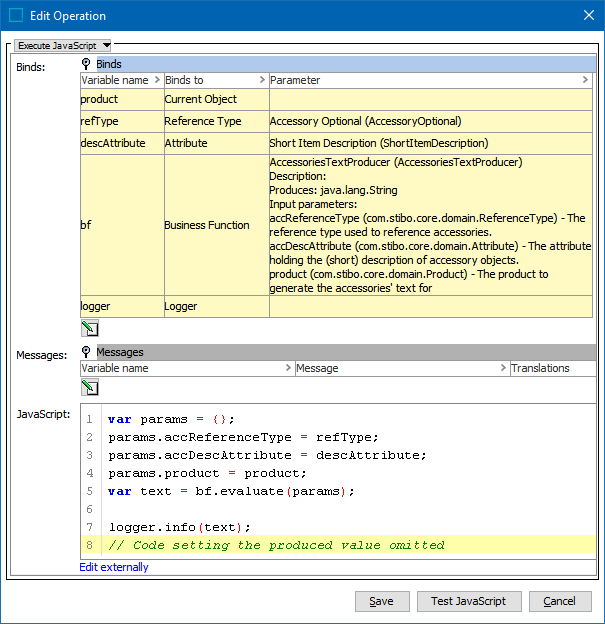Click the Parameter column header arrow in Binds
The height and width of the screenshot is (624, 605).
[586, 80]
